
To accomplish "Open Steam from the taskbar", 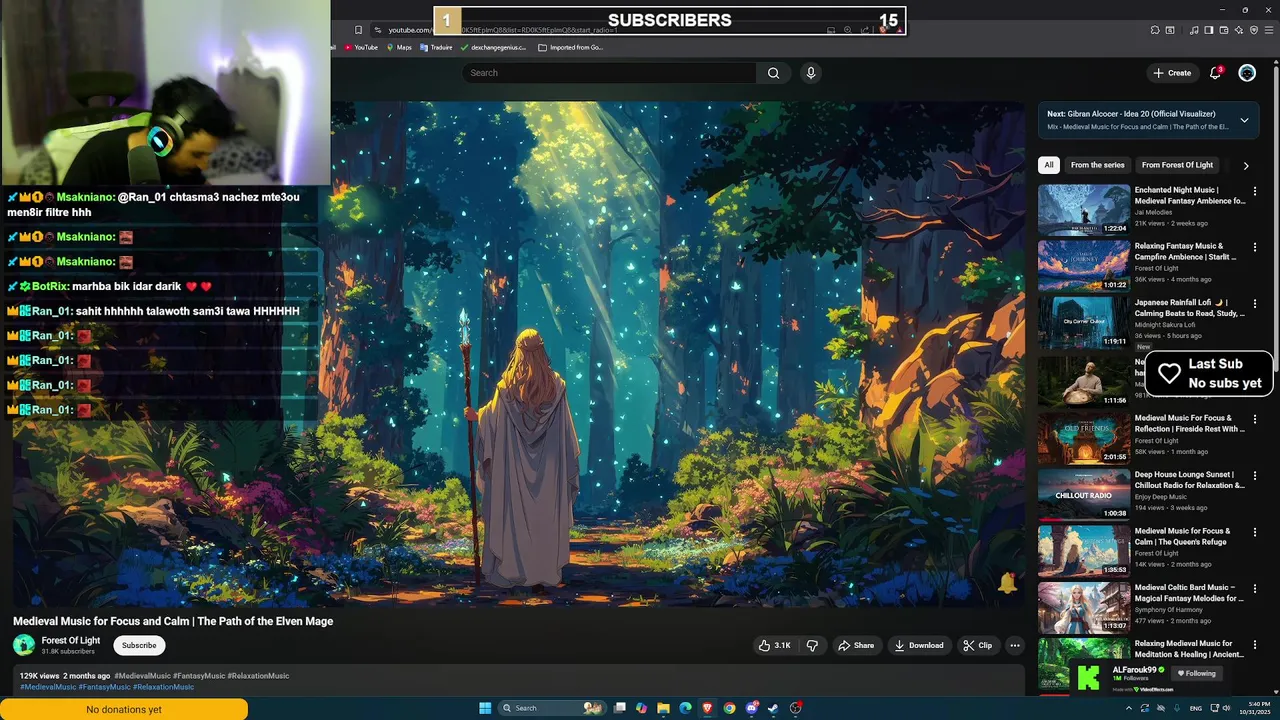I will pyautogui.click(x=773, y=708).
